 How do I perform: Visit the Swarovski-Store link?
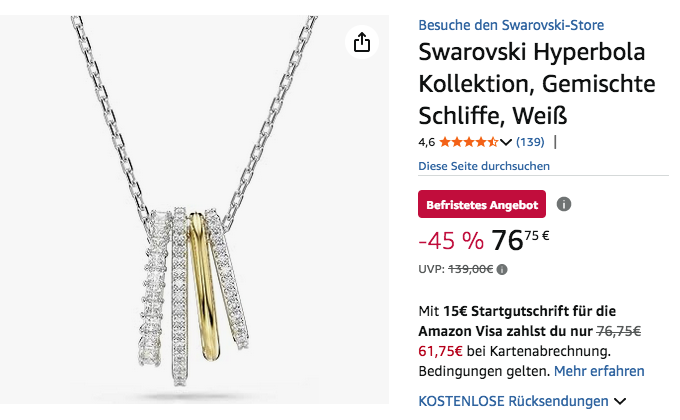click(511, 25)
